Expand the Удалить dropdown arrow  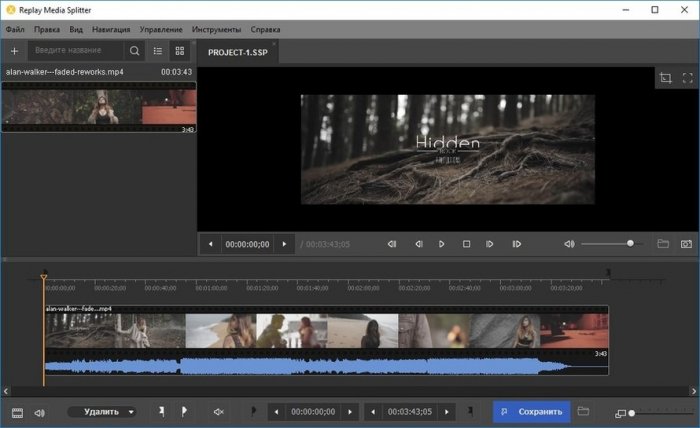(x=131, y=412)
